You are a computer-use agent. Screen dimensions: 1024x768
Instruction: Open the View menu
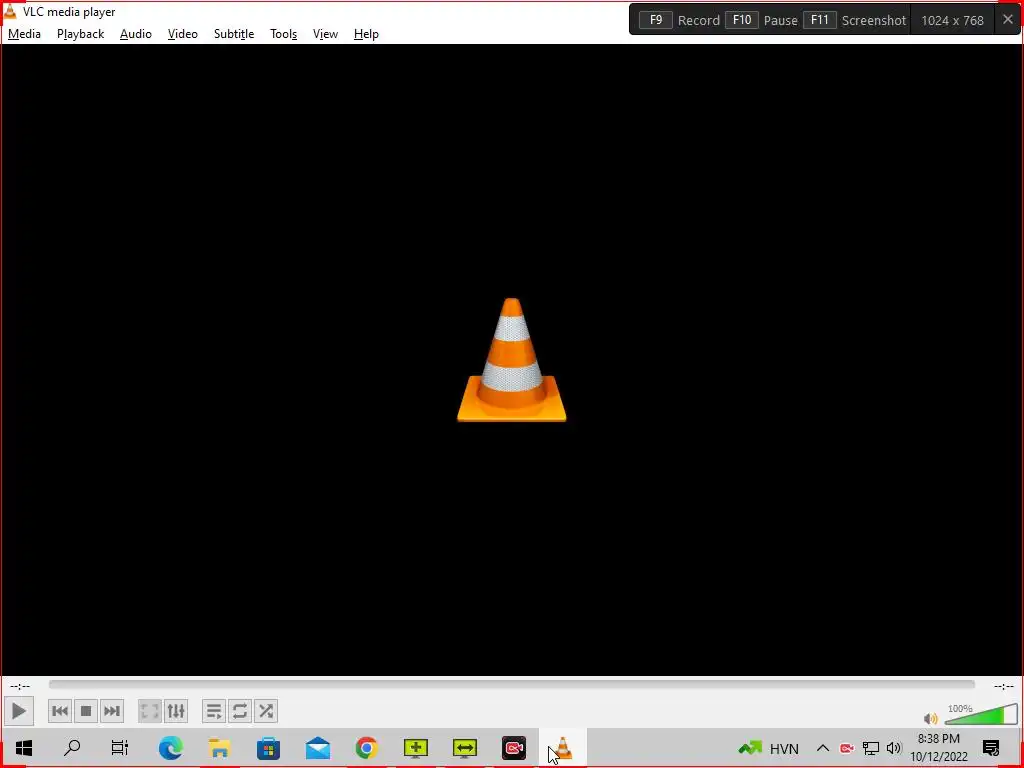(325, 34)
